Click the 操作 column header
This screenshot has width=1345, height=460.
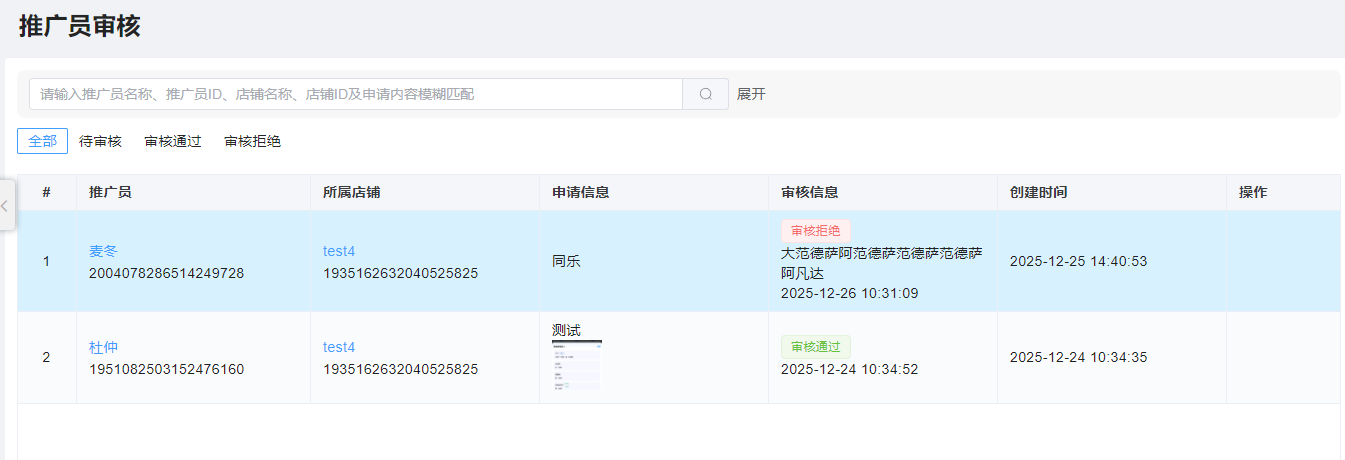tap(1253, 192)
